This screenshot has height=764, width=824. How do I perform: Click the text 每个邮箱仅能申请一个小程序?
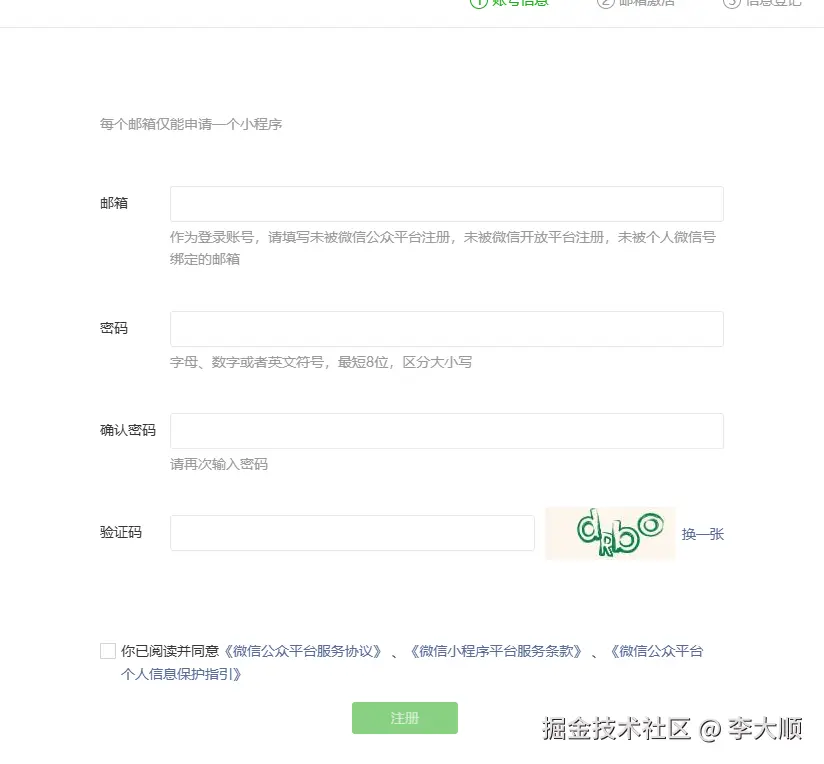(x=191, y=125)
